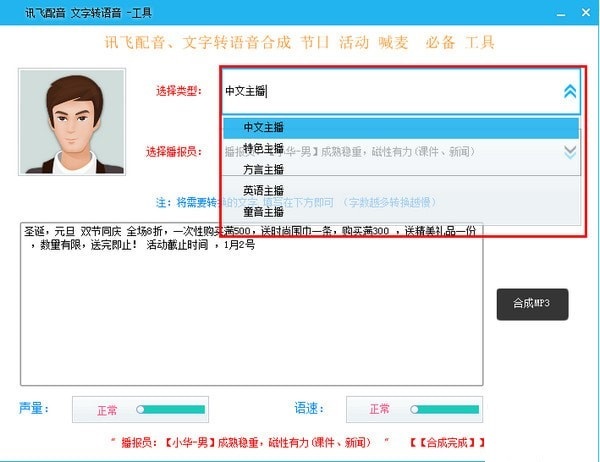This screenshot has width=600, height=462.
Task: Pick 方言主播 from the type list
Action: coord(401,169)
